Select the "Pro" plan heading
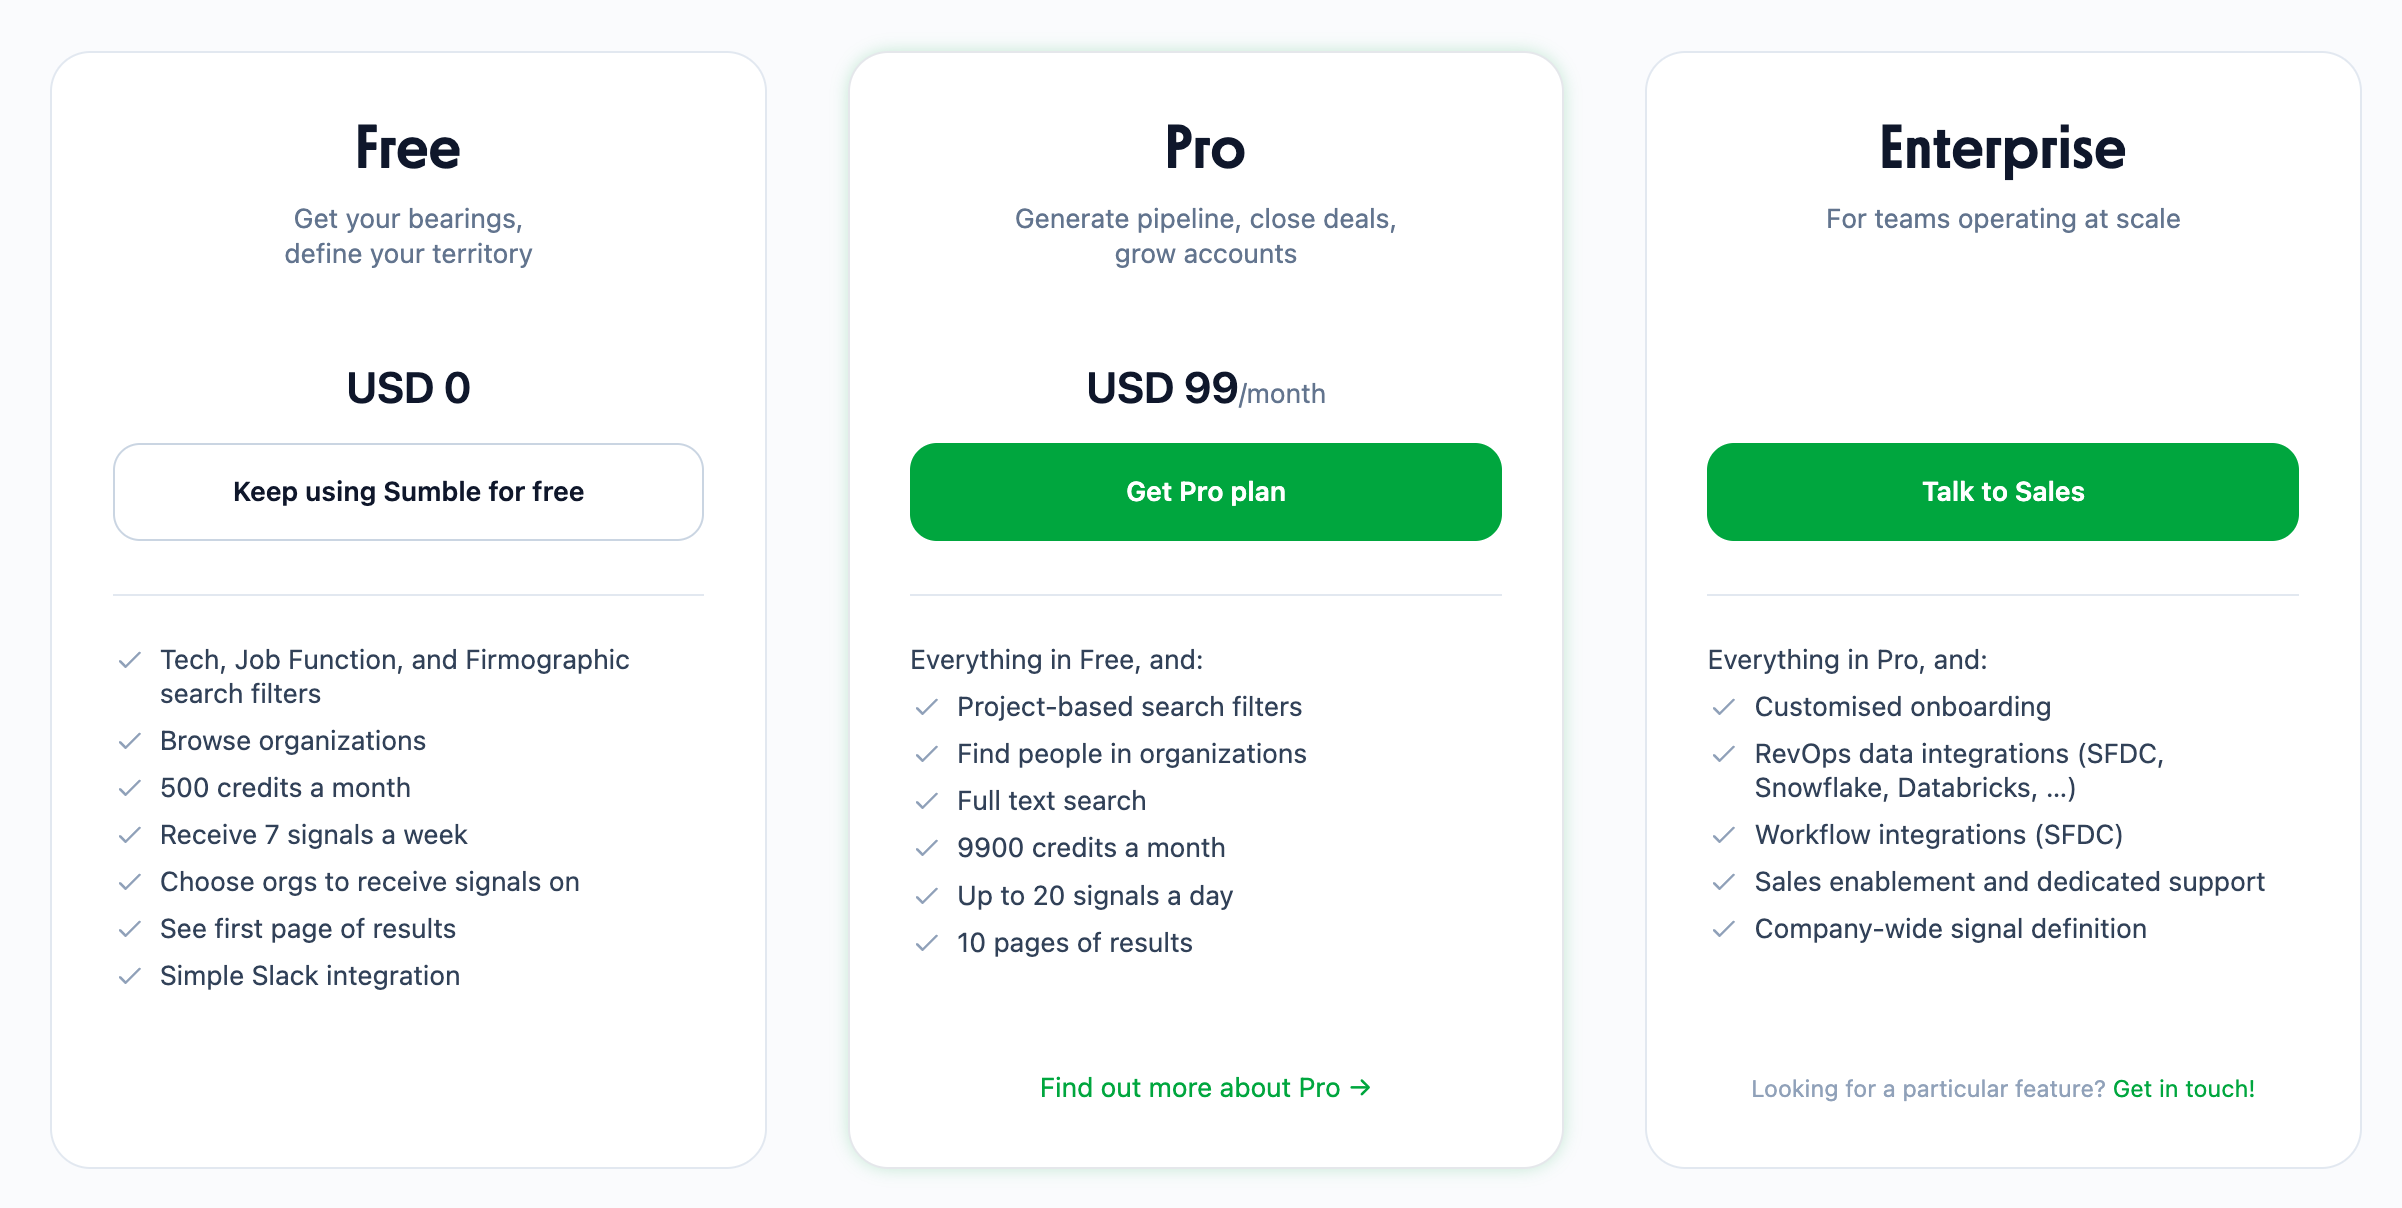2402x1208 pixels. (1204, 148)
